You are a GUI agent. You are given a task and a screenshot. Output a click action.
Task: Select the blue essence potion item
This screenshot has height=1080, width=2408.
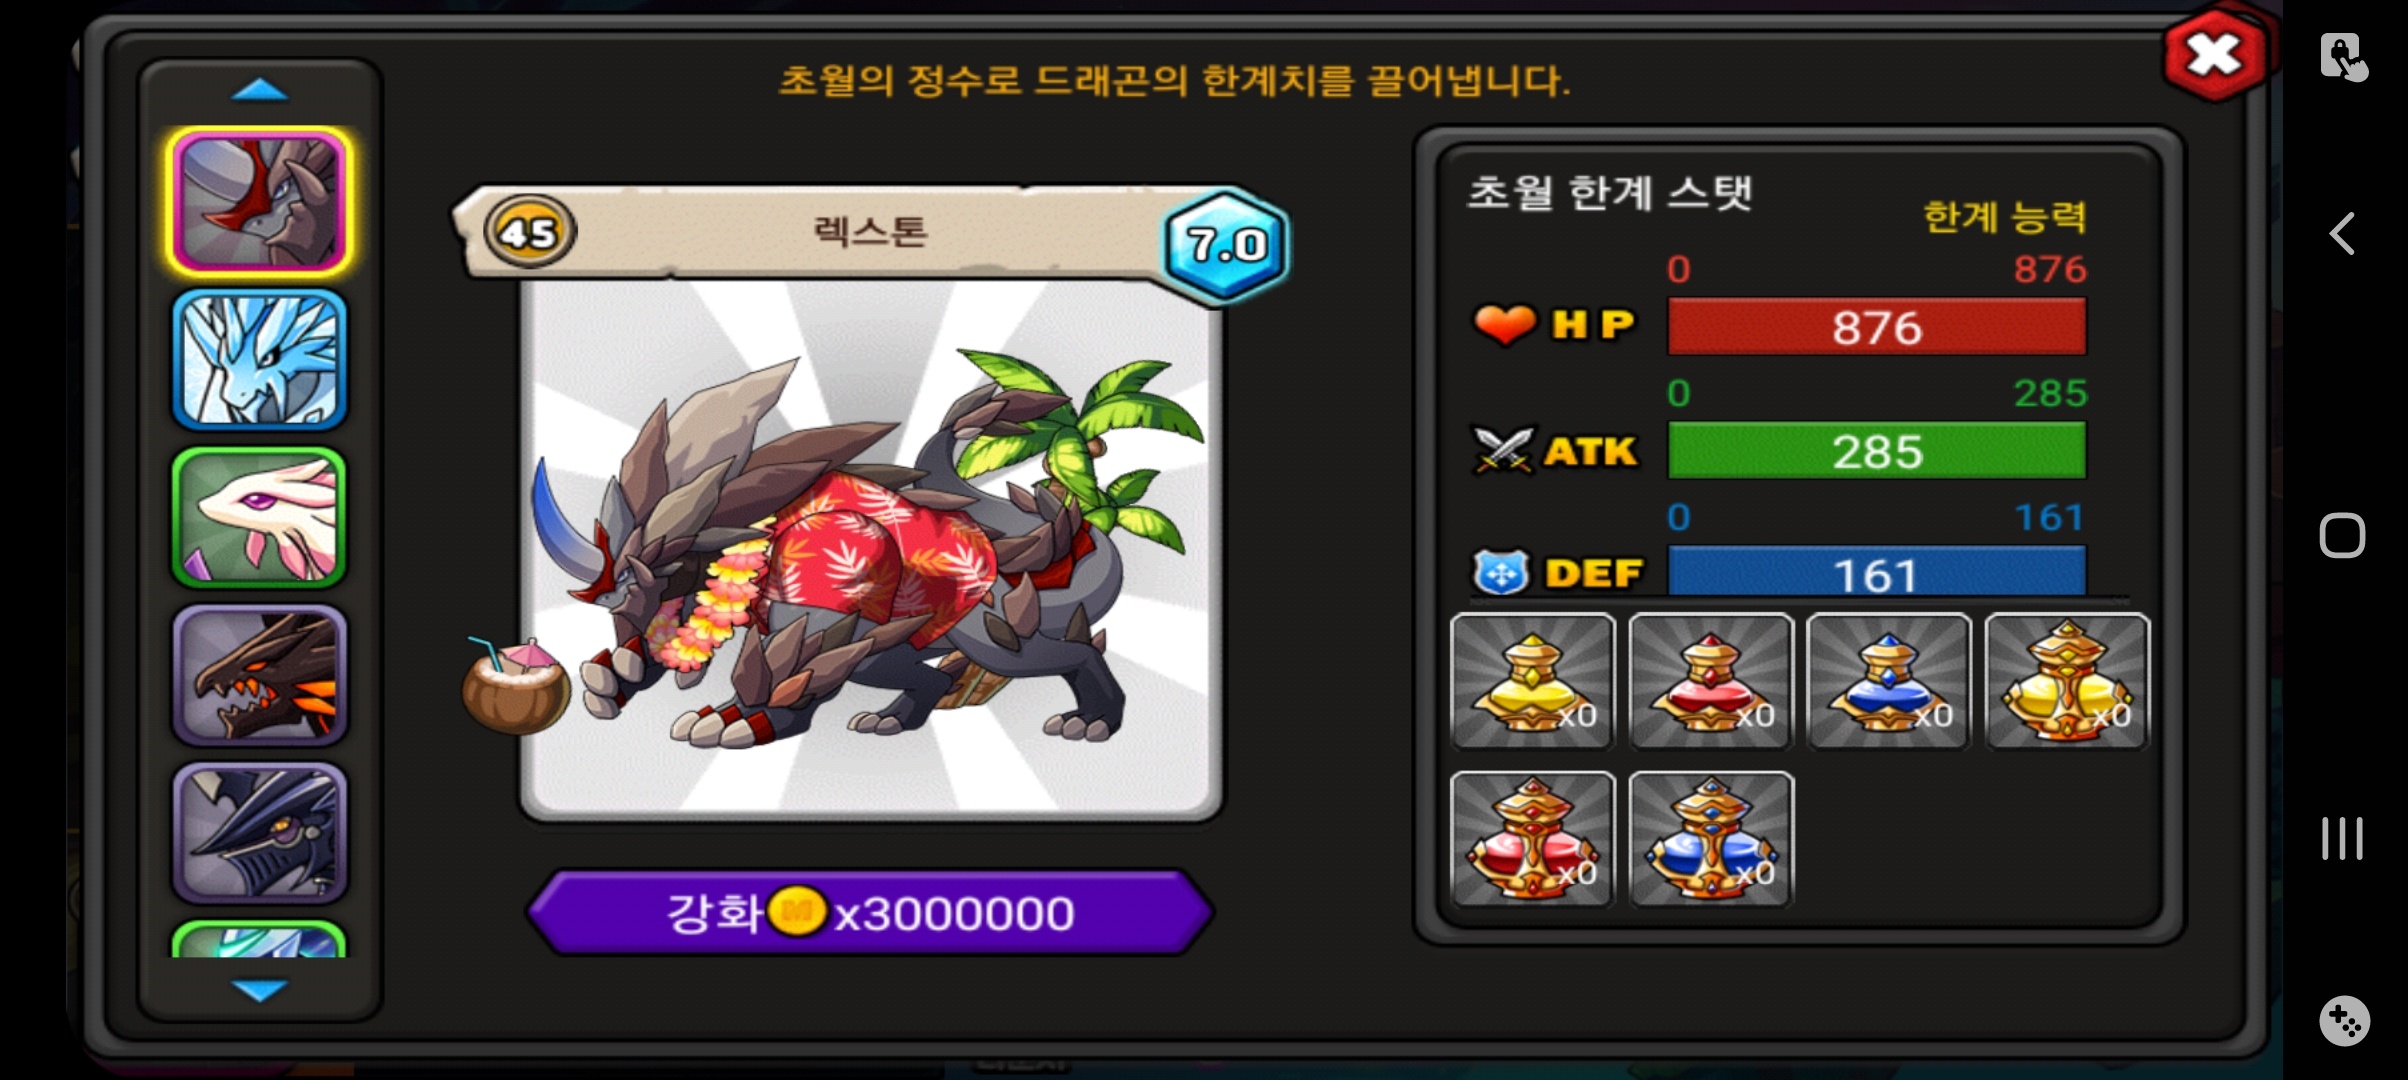pyautogui.click(x=1889, y=681)
